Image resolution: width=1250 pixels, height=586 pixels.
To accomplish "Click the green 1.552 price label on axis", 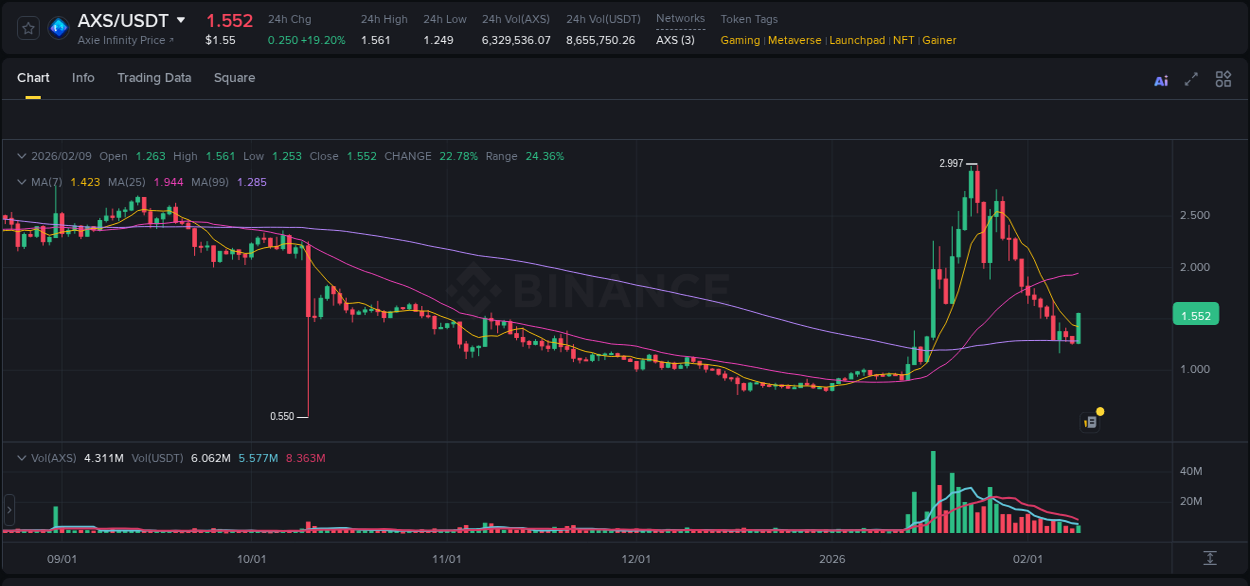I will coord(1196,314).
